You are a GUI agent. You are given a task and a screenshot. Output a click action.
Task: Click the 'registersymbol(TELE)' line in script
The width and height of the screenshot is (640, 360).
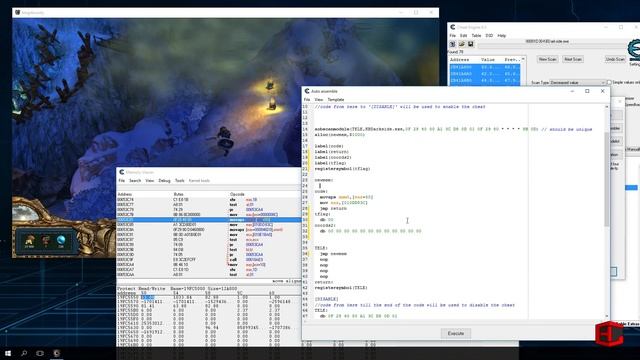click(x=341, y=288)
